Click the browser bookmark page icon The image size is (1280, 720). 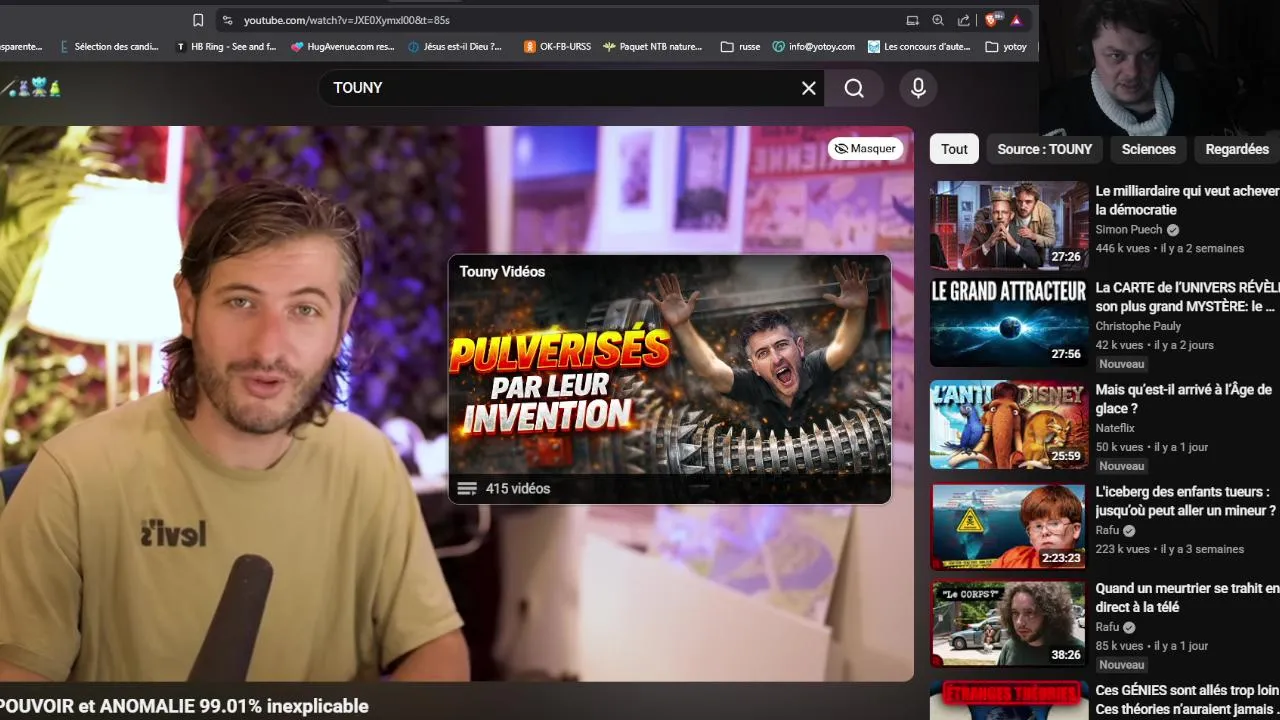tap(198, 20)
